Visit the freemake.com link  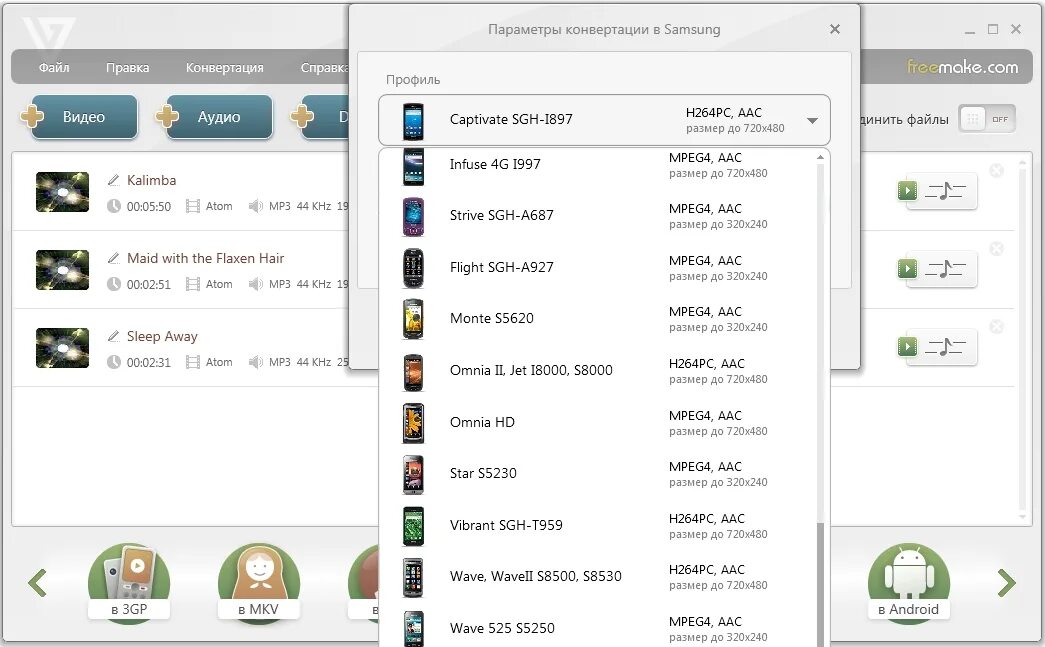pyautogui.click(x=962, y=67)
